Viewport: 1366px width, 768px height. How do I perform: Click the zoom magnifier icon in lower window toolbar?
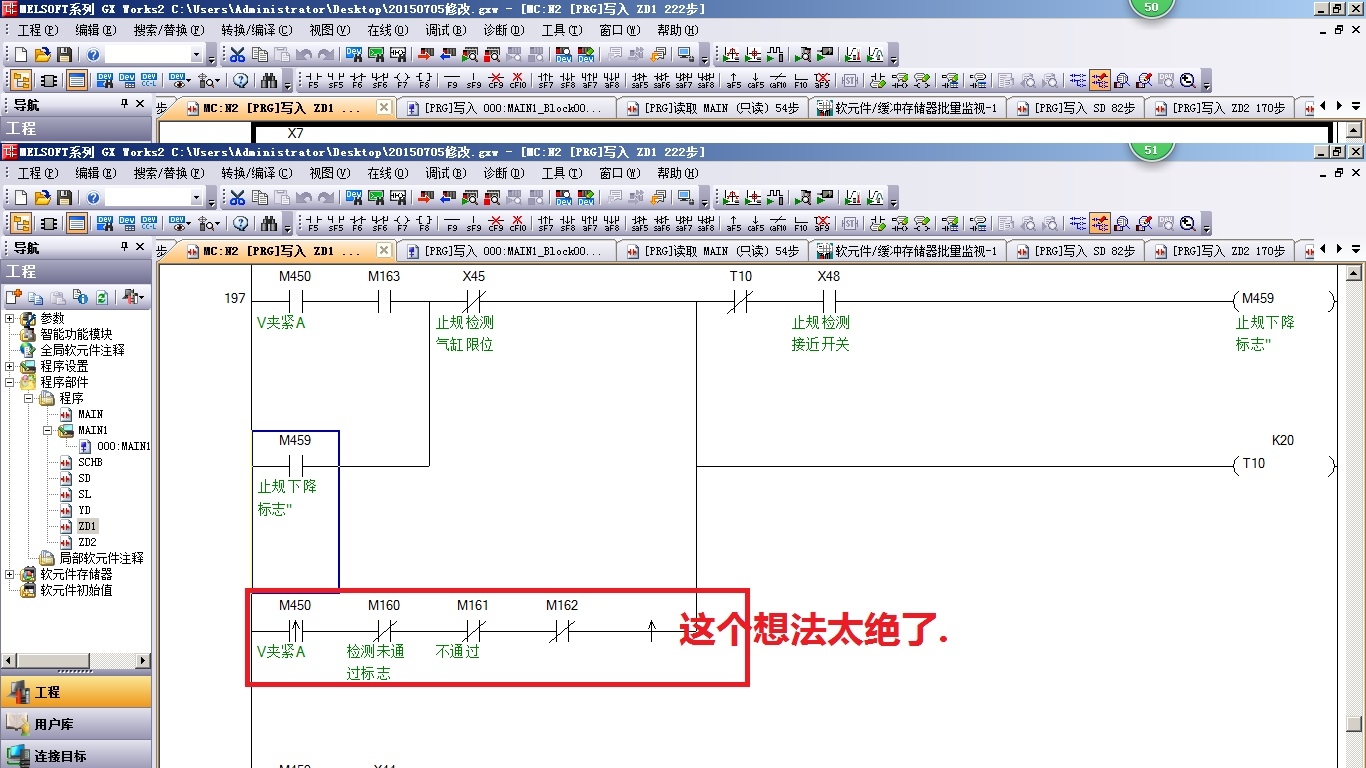(x=1187, y=224)
